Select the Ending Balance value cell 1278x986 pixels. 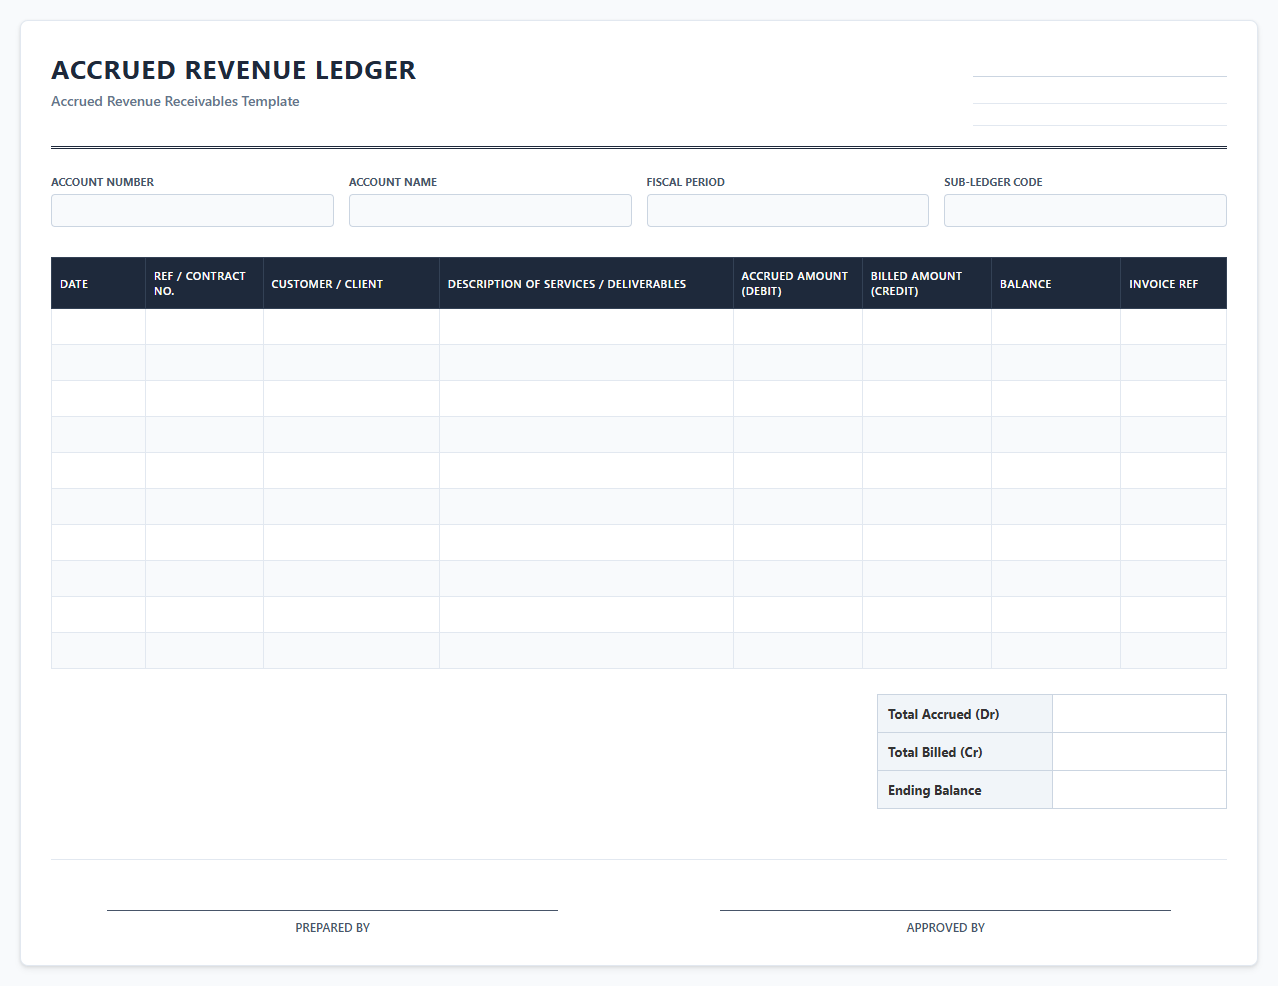pos(1139,790)
